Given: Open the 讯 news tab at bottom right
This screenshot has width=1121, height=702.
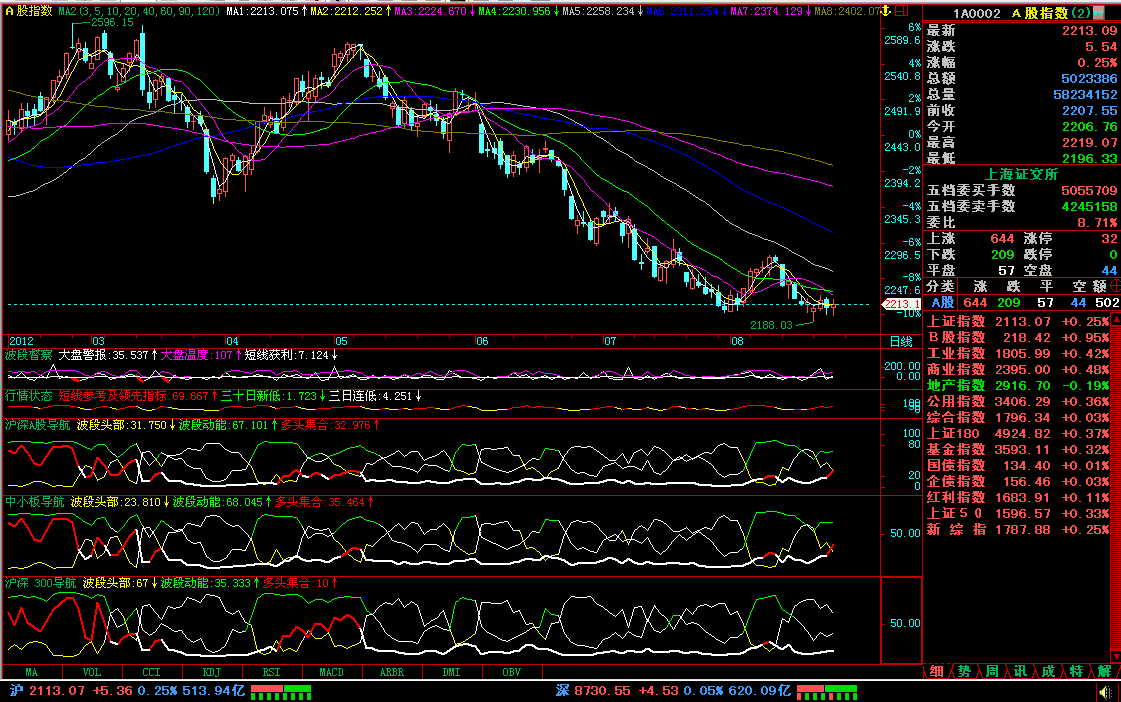Looking at the screenshot, I should [x=1019, y=671].
